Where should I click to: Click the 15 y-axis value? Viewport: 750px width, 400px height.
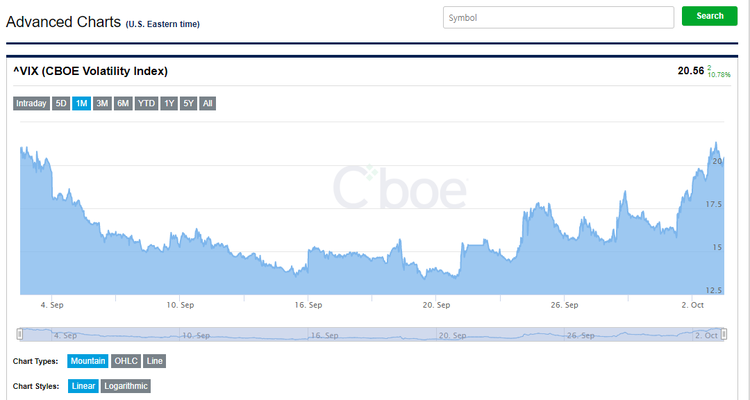[717, 247]
